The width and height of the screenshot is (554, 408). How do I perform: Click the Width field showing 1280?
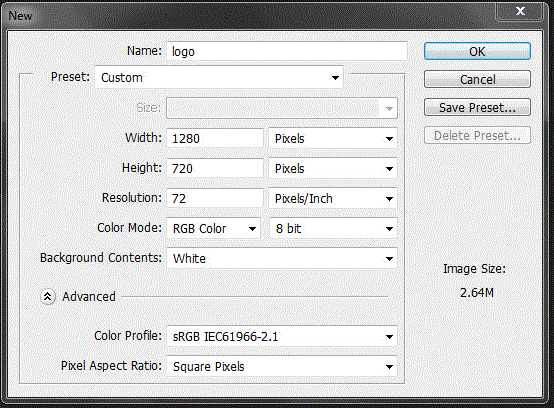(214, 138)
